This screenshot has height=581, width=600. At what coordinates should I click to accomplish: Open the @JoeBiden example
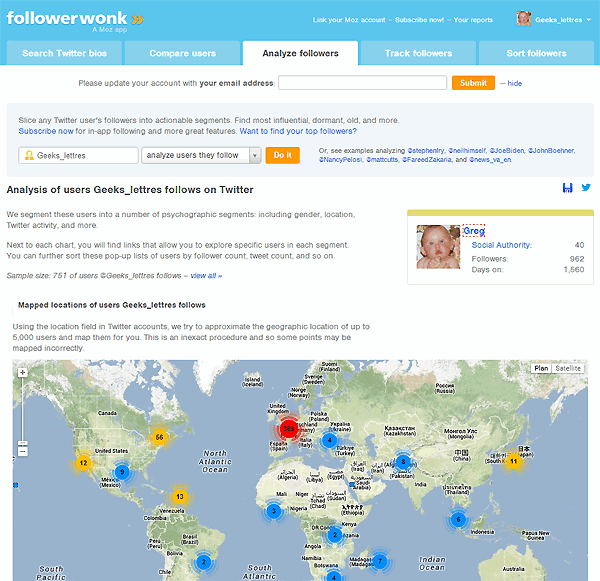coord(506,150)
